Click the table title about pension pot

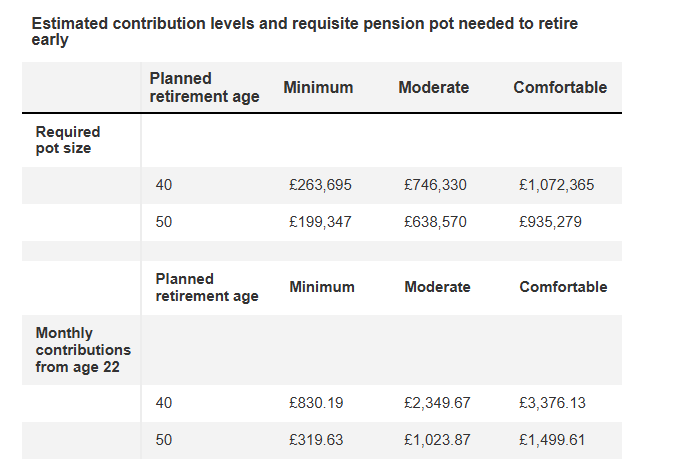(x=304, y=31)
